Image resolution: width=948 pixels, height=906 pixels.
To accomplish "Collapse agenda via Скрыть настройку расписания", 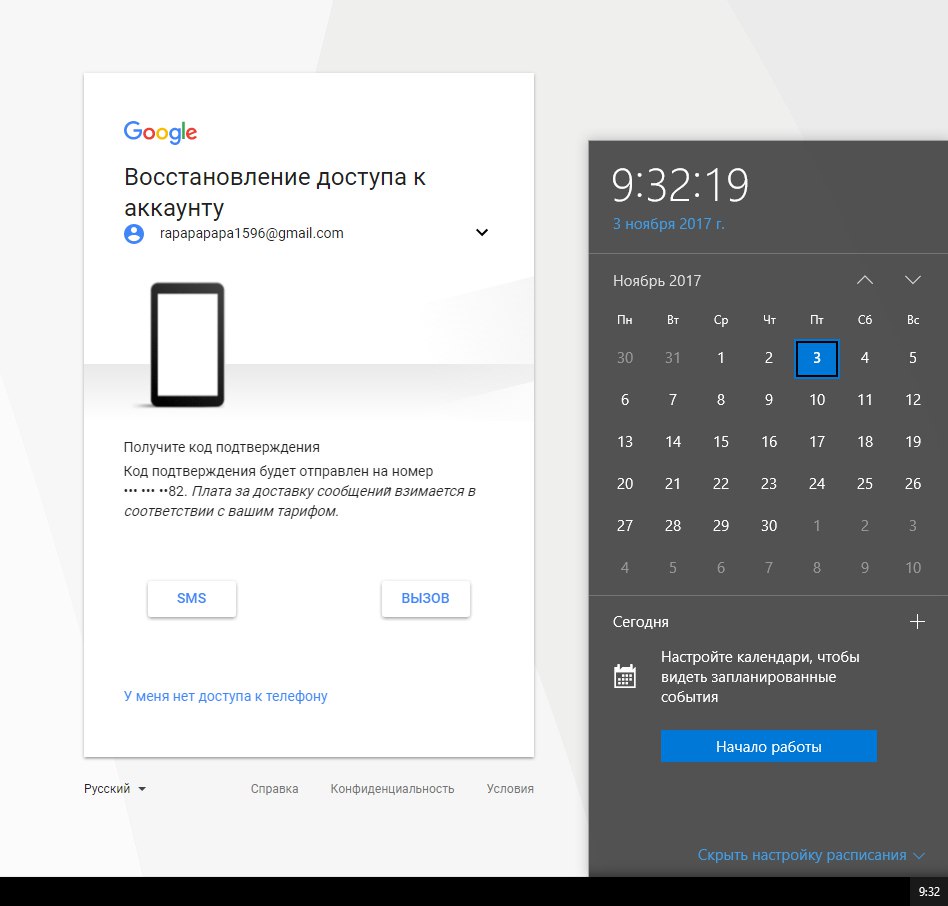I will coord(810,855).
